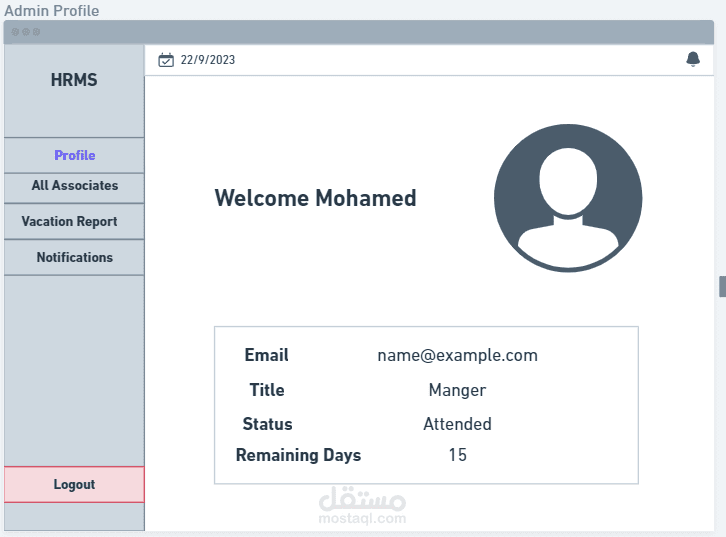Click the email value name@example.com
This screenshot has width=726, height=537.
point(457,356)
